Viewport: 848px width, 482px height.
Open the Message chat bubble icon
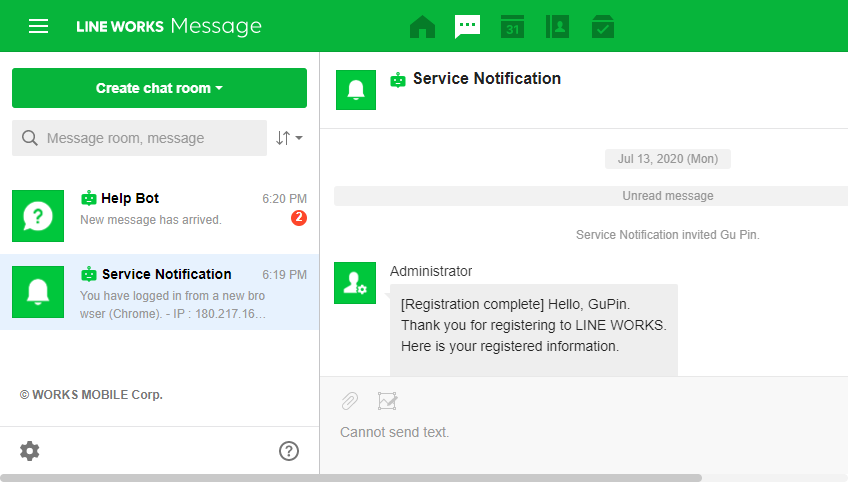click(467, 27)
